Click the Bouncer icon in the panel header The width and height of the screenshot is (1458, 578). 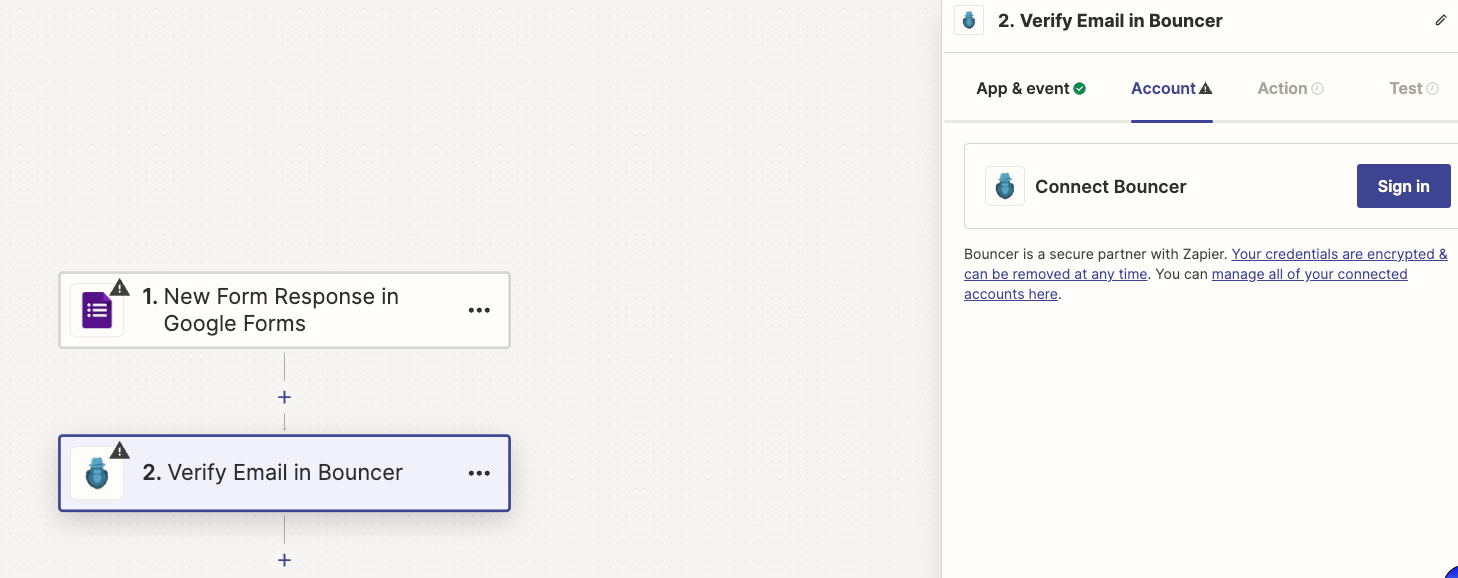tap(969, 20)
